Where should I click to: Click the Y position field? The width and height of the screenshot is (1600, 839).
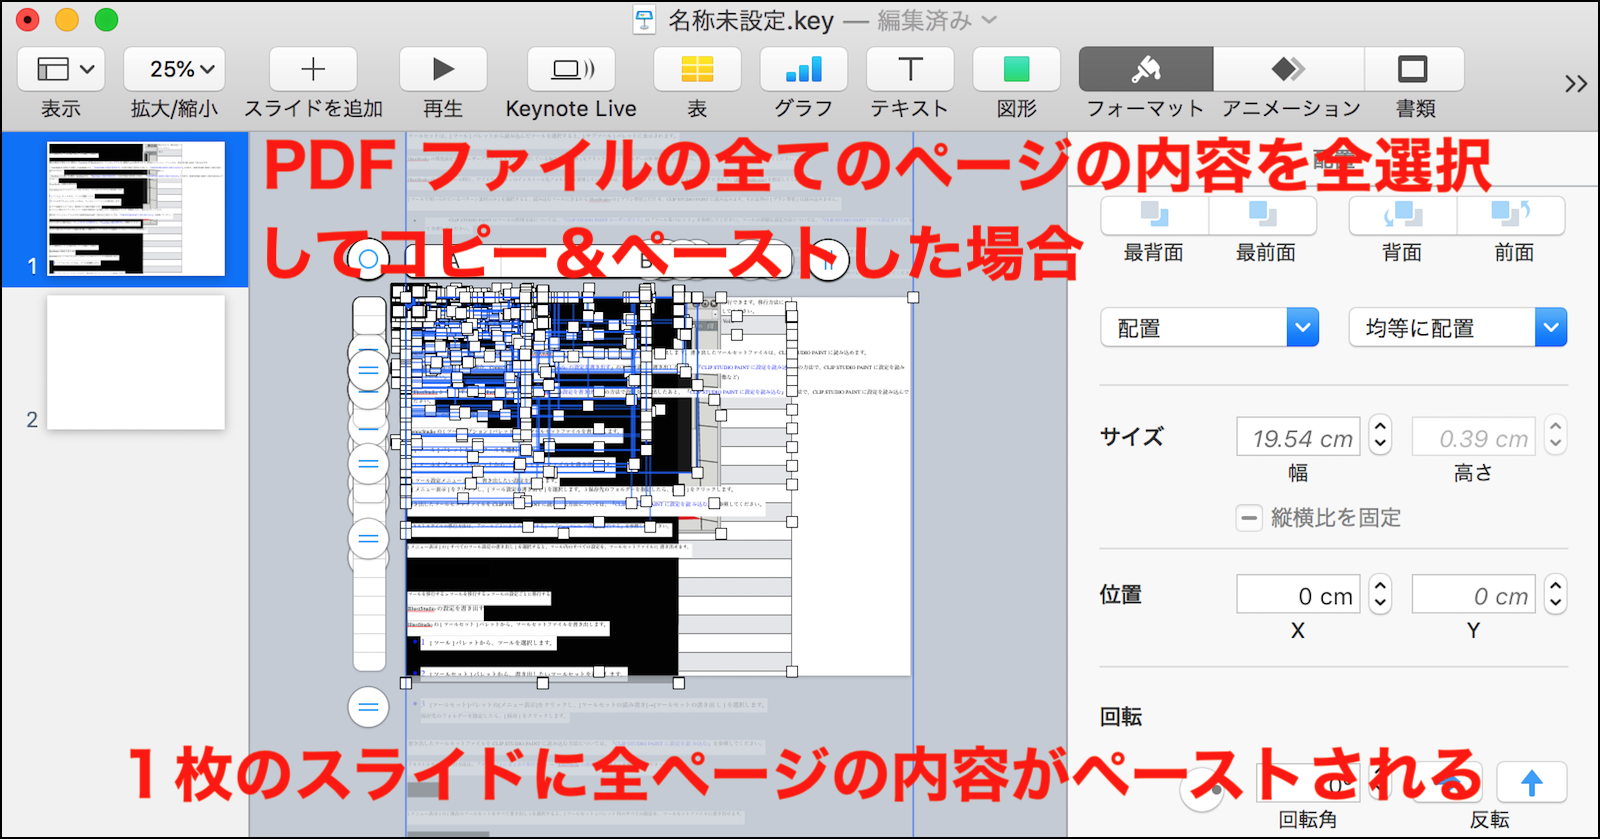(1473, 595)
